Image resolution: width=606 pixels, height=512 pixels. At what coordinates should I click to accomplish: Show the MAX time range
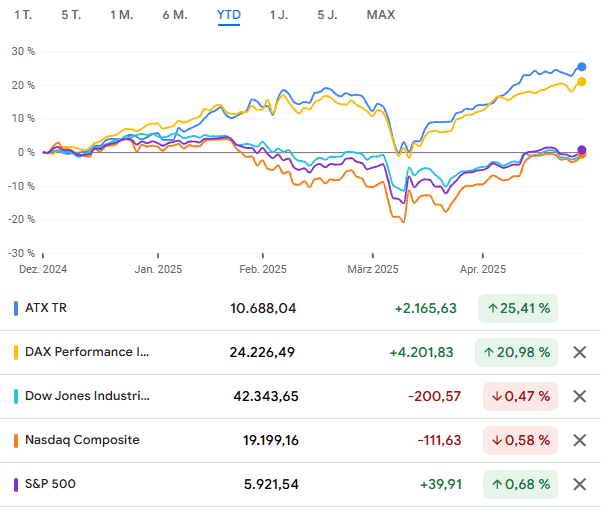click(381, 15)
